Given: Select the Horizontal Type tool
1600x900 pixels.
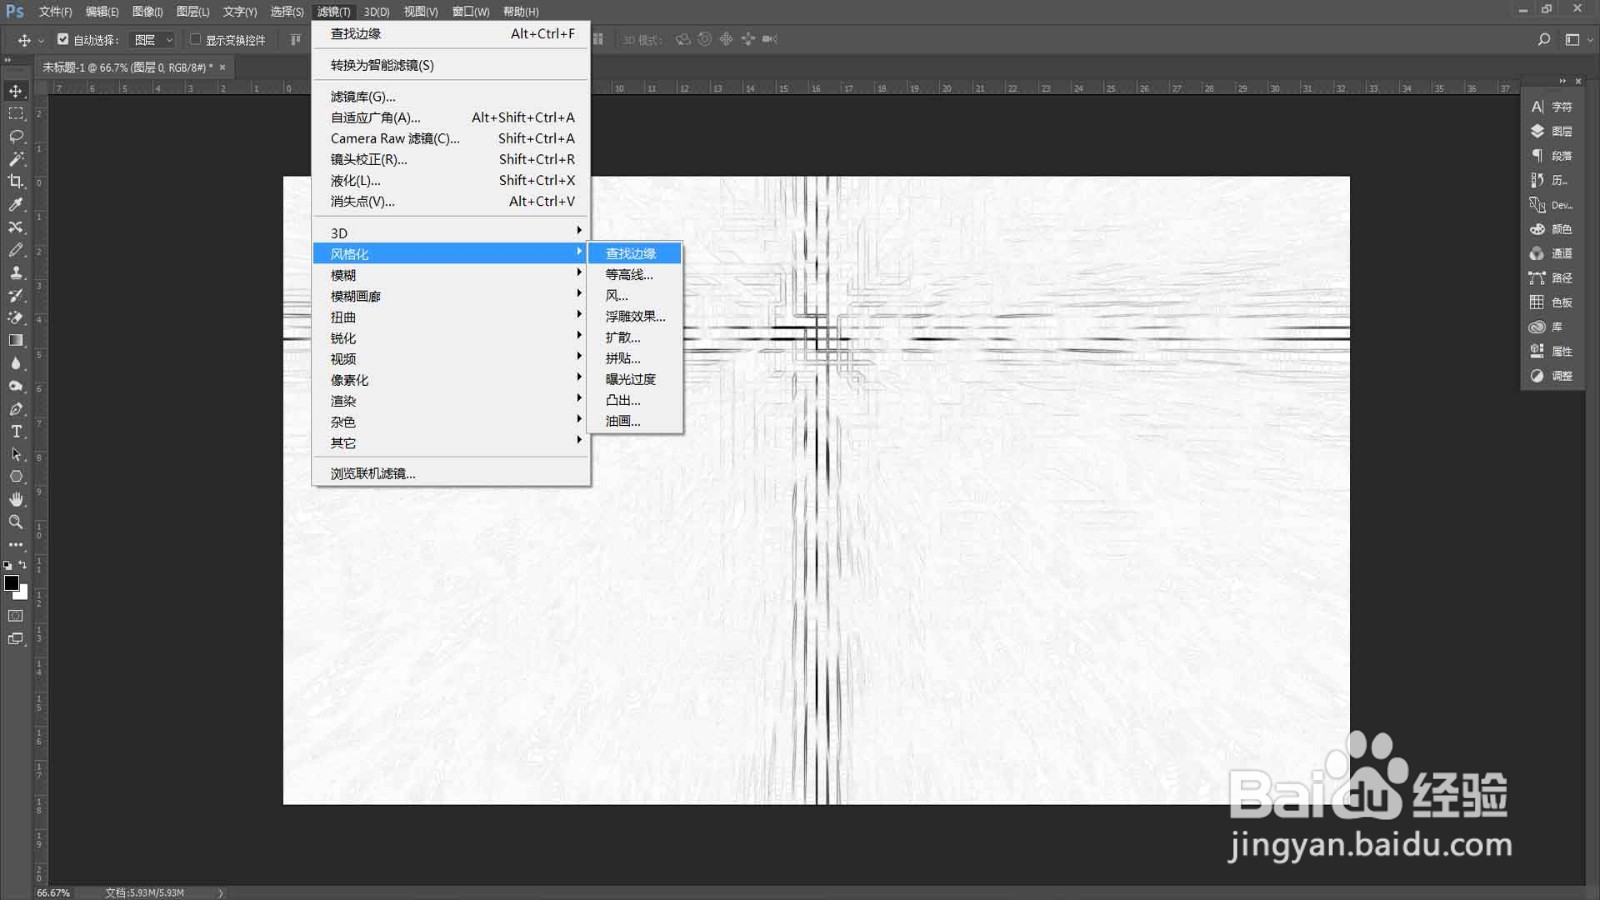Looking at the screenshot, I should (x=16, y=431).
